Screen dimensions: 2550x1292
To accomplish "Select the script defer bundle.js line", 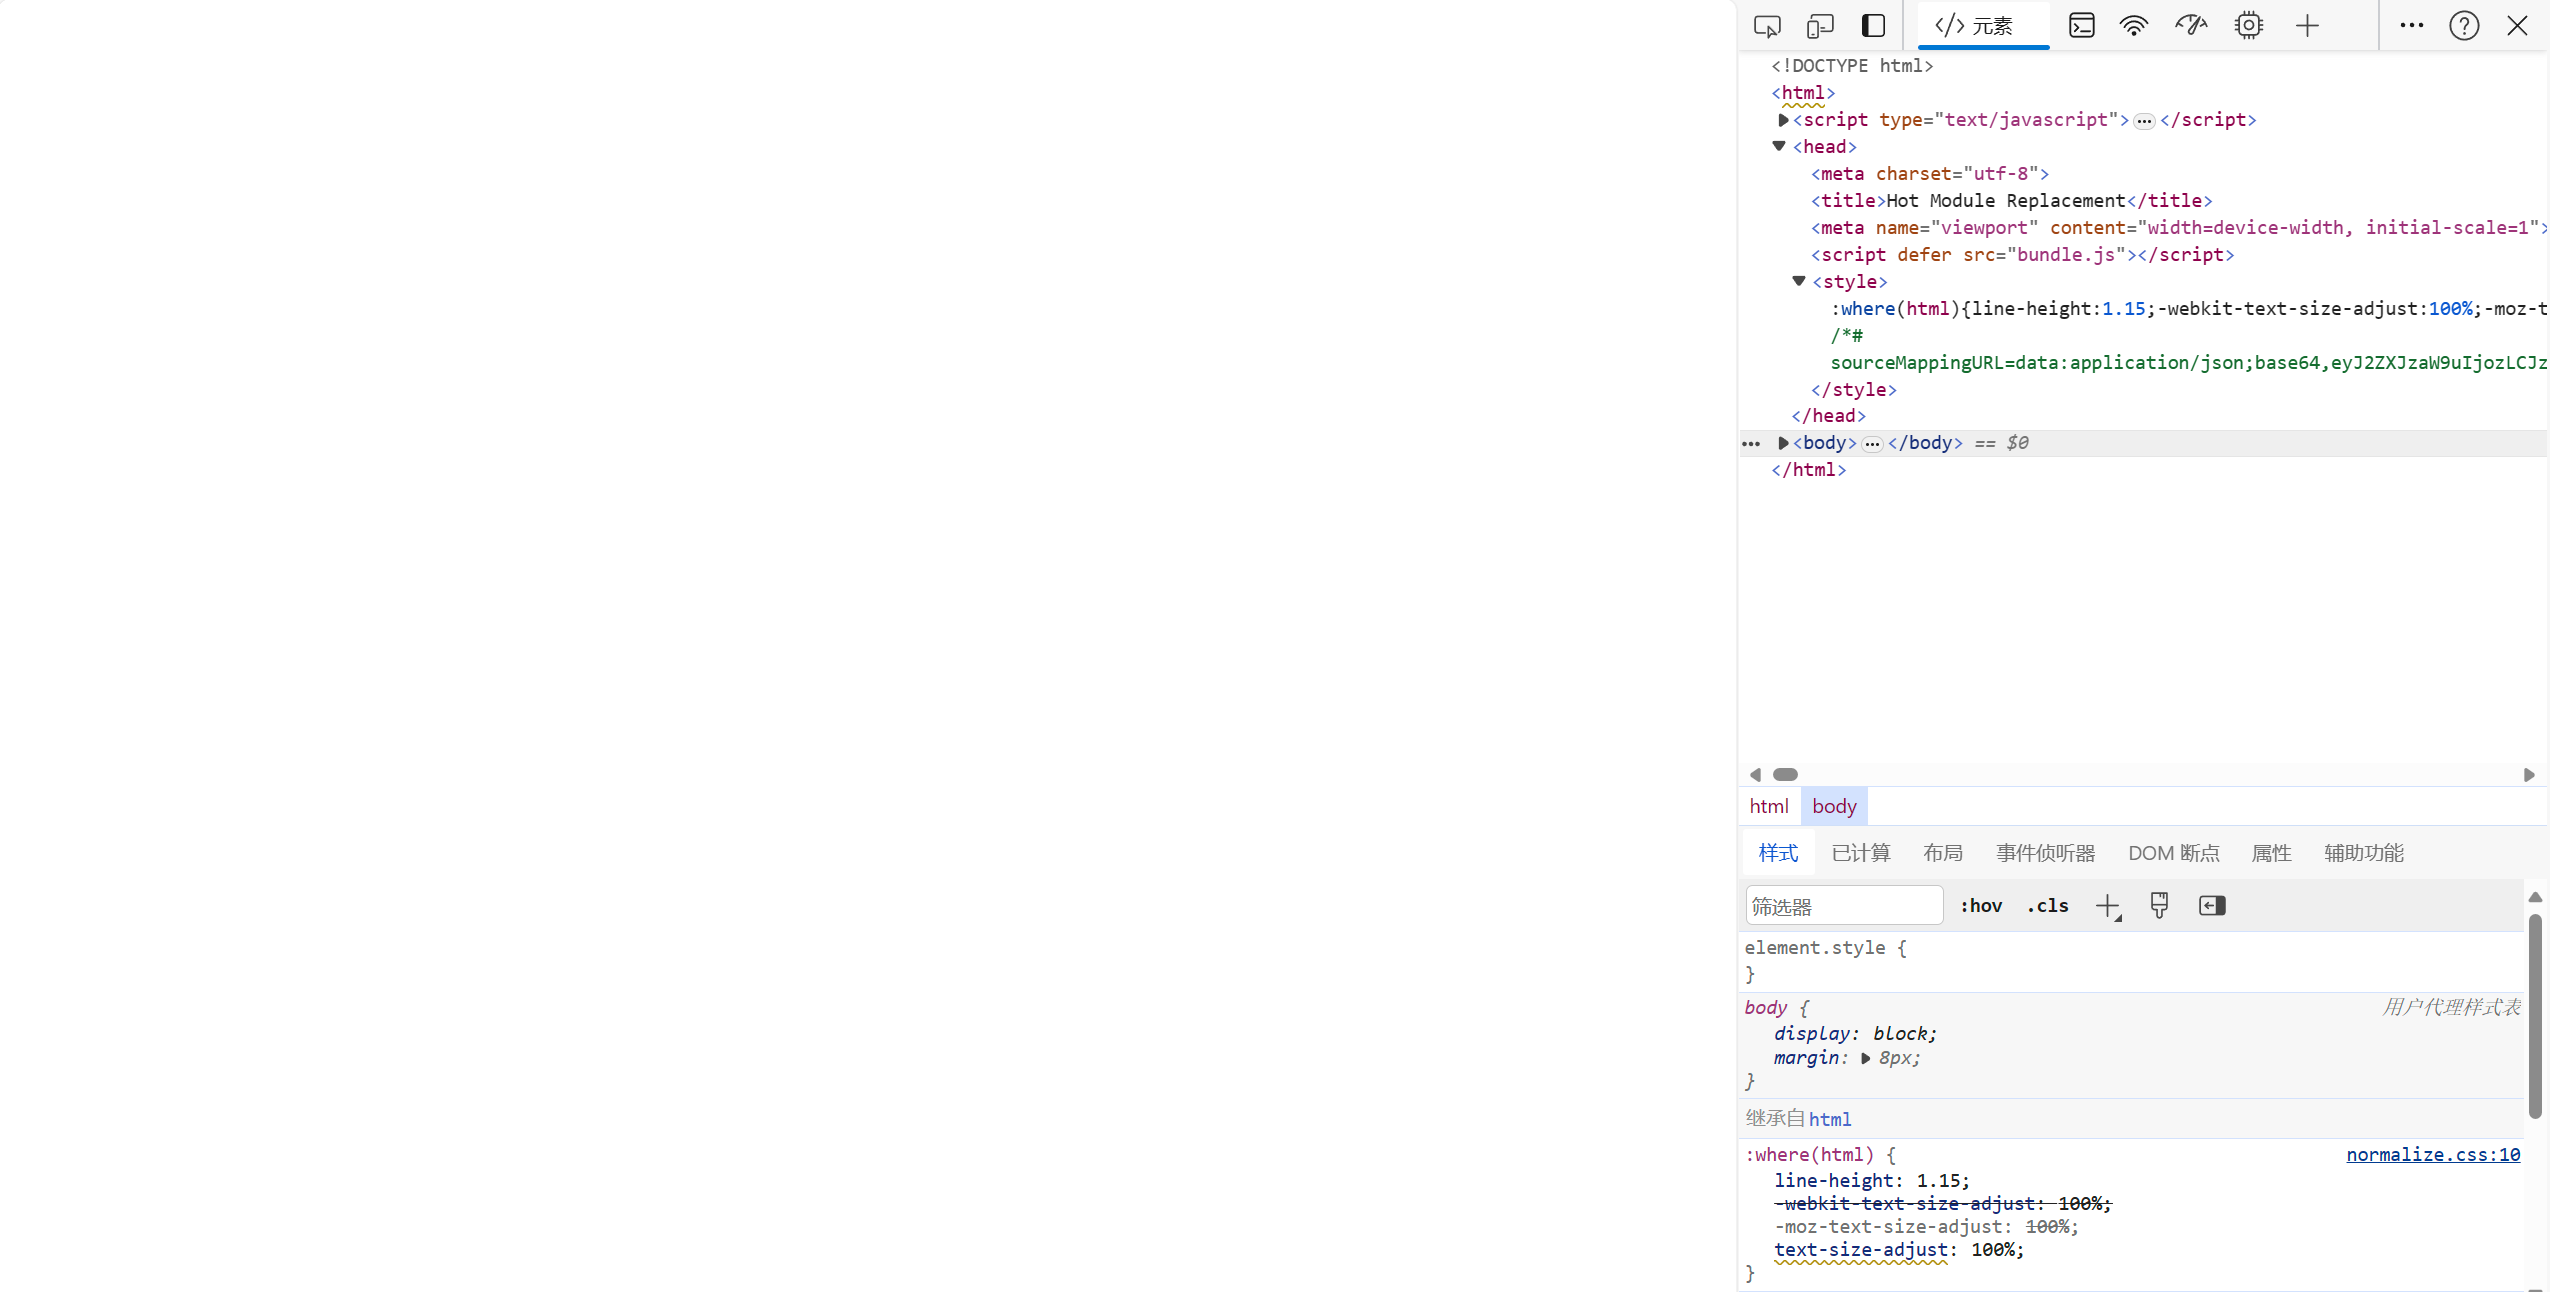I will click(x=2022, y=255).
